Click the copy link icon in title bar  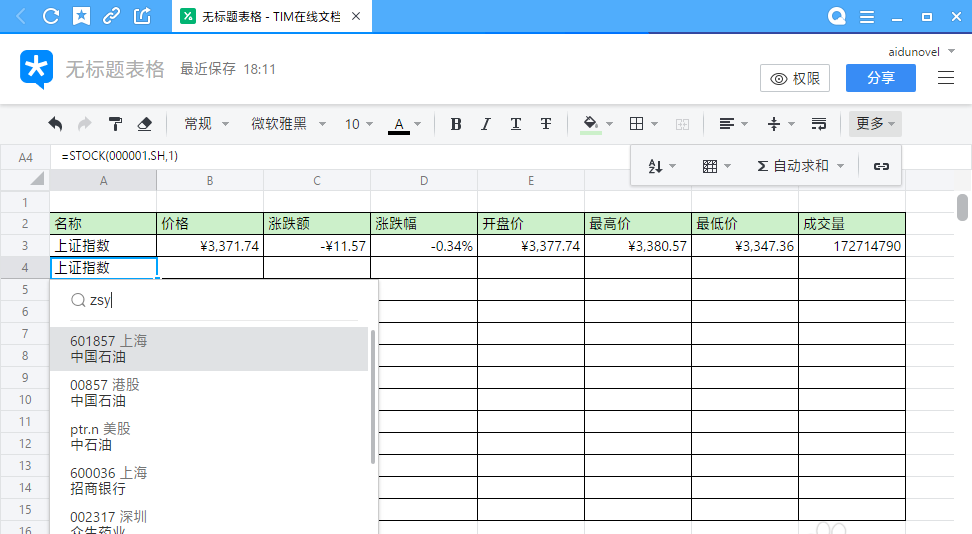coord(112,16)
